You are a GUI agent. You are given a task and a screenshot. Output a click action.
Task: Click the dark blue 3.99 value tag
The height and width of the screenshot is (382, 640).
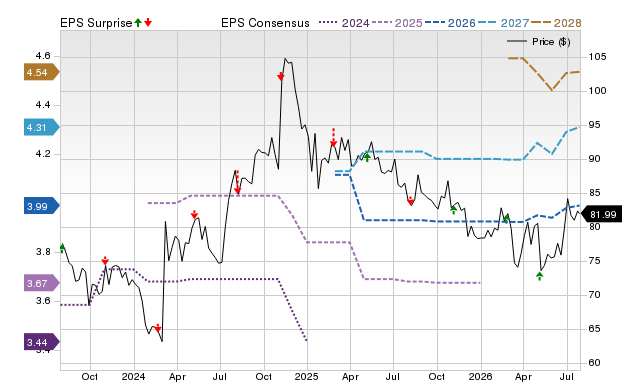click(42, 206)
